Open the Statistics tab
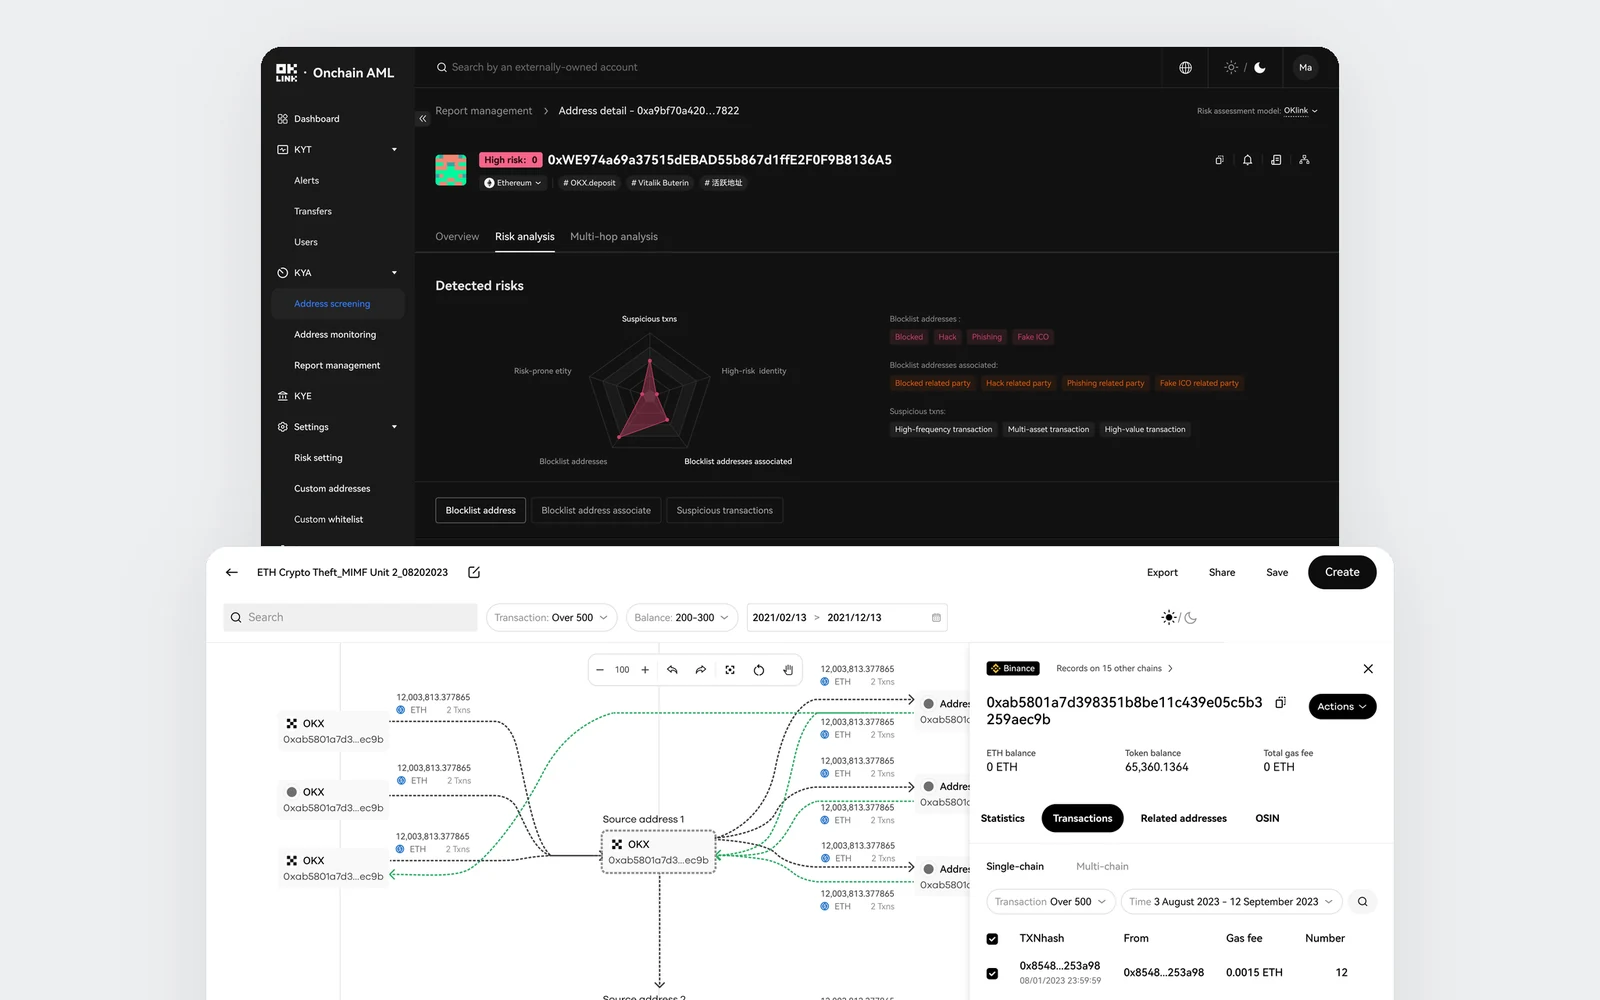Viewport: 1600px width, 1000px height. click(1002, 819)
